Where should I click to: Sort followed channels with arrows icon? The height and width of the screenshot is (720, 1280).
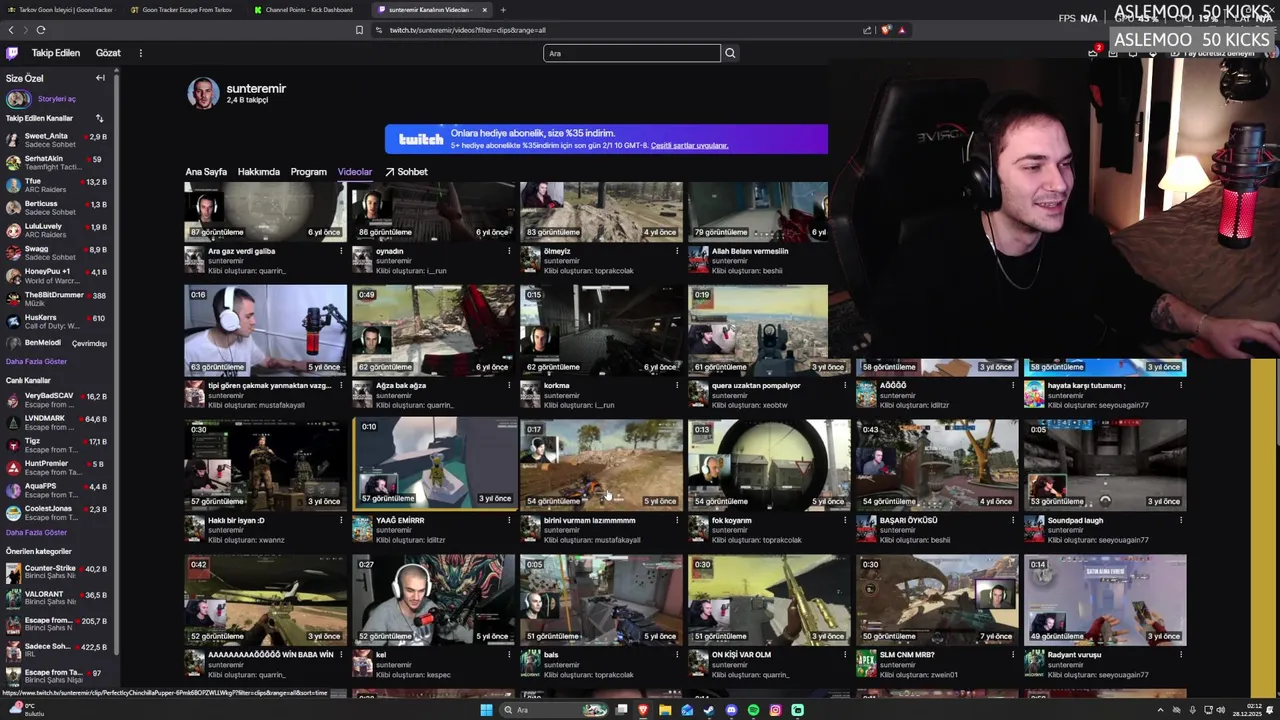pos(99,118)
